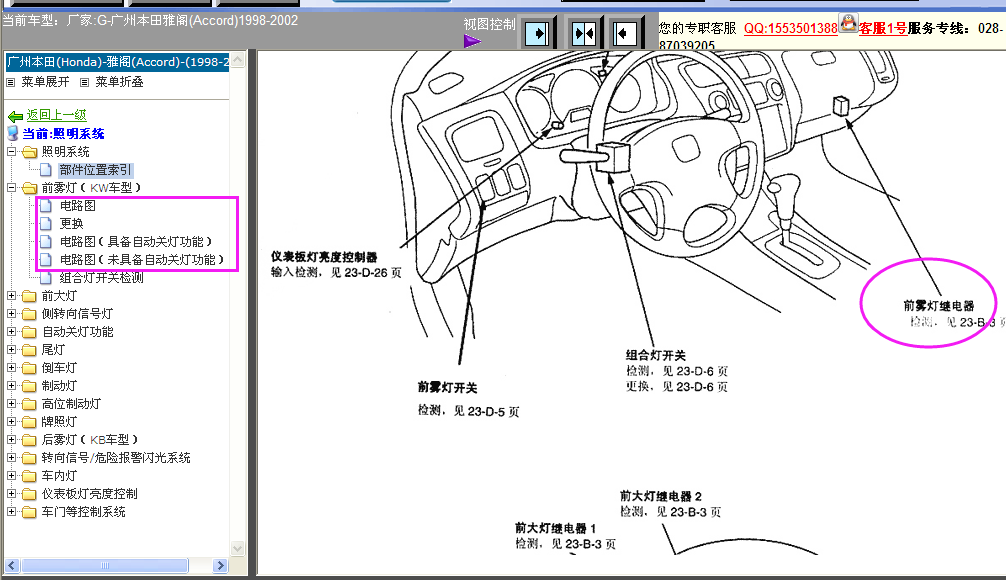Open the 更换 page
This screenshot has height=580, width=1006.
pyautogui.click(x=71, y=224)
